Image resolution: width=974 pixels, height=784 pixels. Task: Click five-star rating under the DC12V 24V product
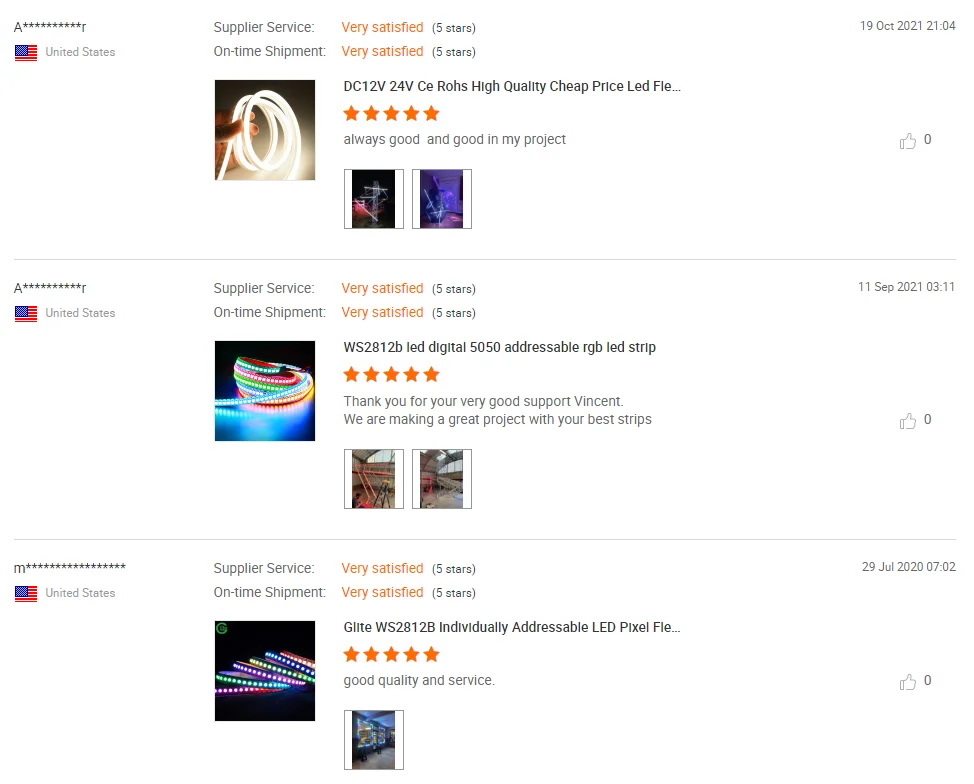[391, 114]
